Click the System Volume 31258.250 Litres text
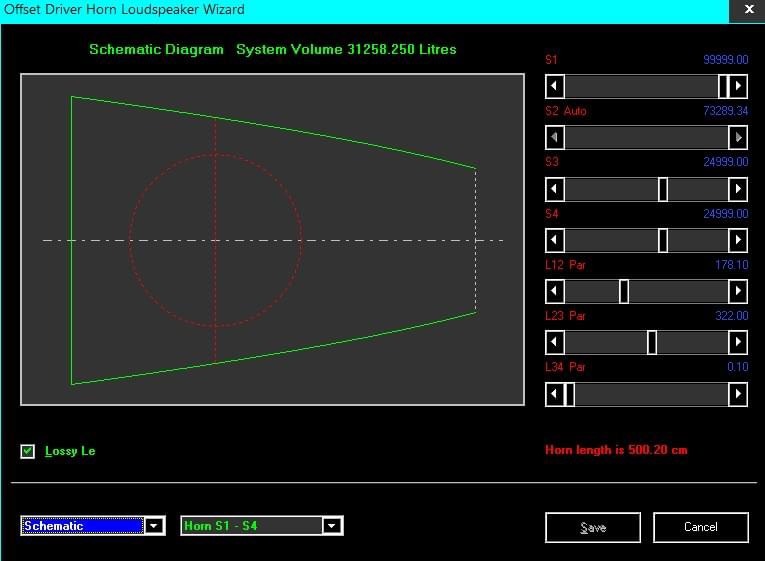 pyautogui.click(x=346, y=49)
